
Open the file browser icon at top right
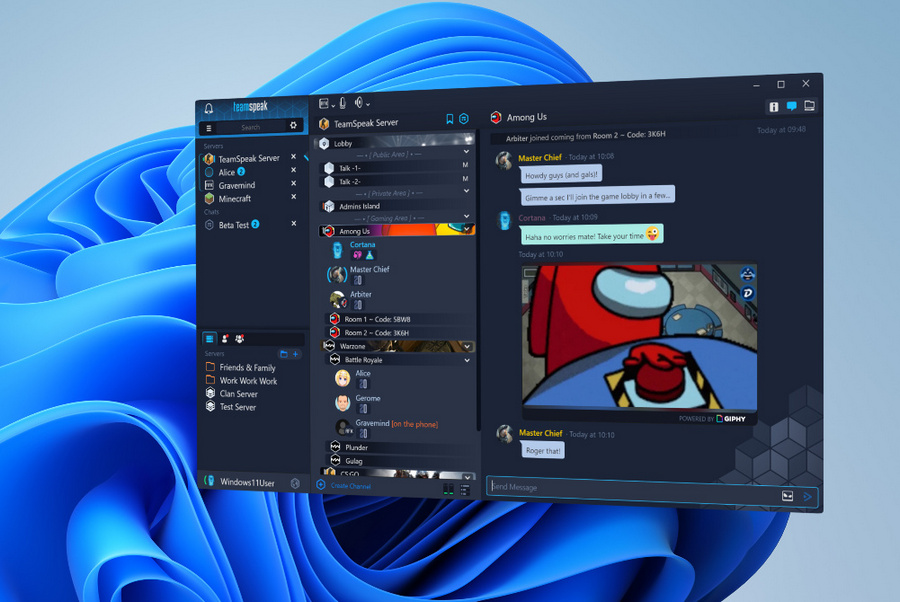pyautogui.click(x=810, y=105)
